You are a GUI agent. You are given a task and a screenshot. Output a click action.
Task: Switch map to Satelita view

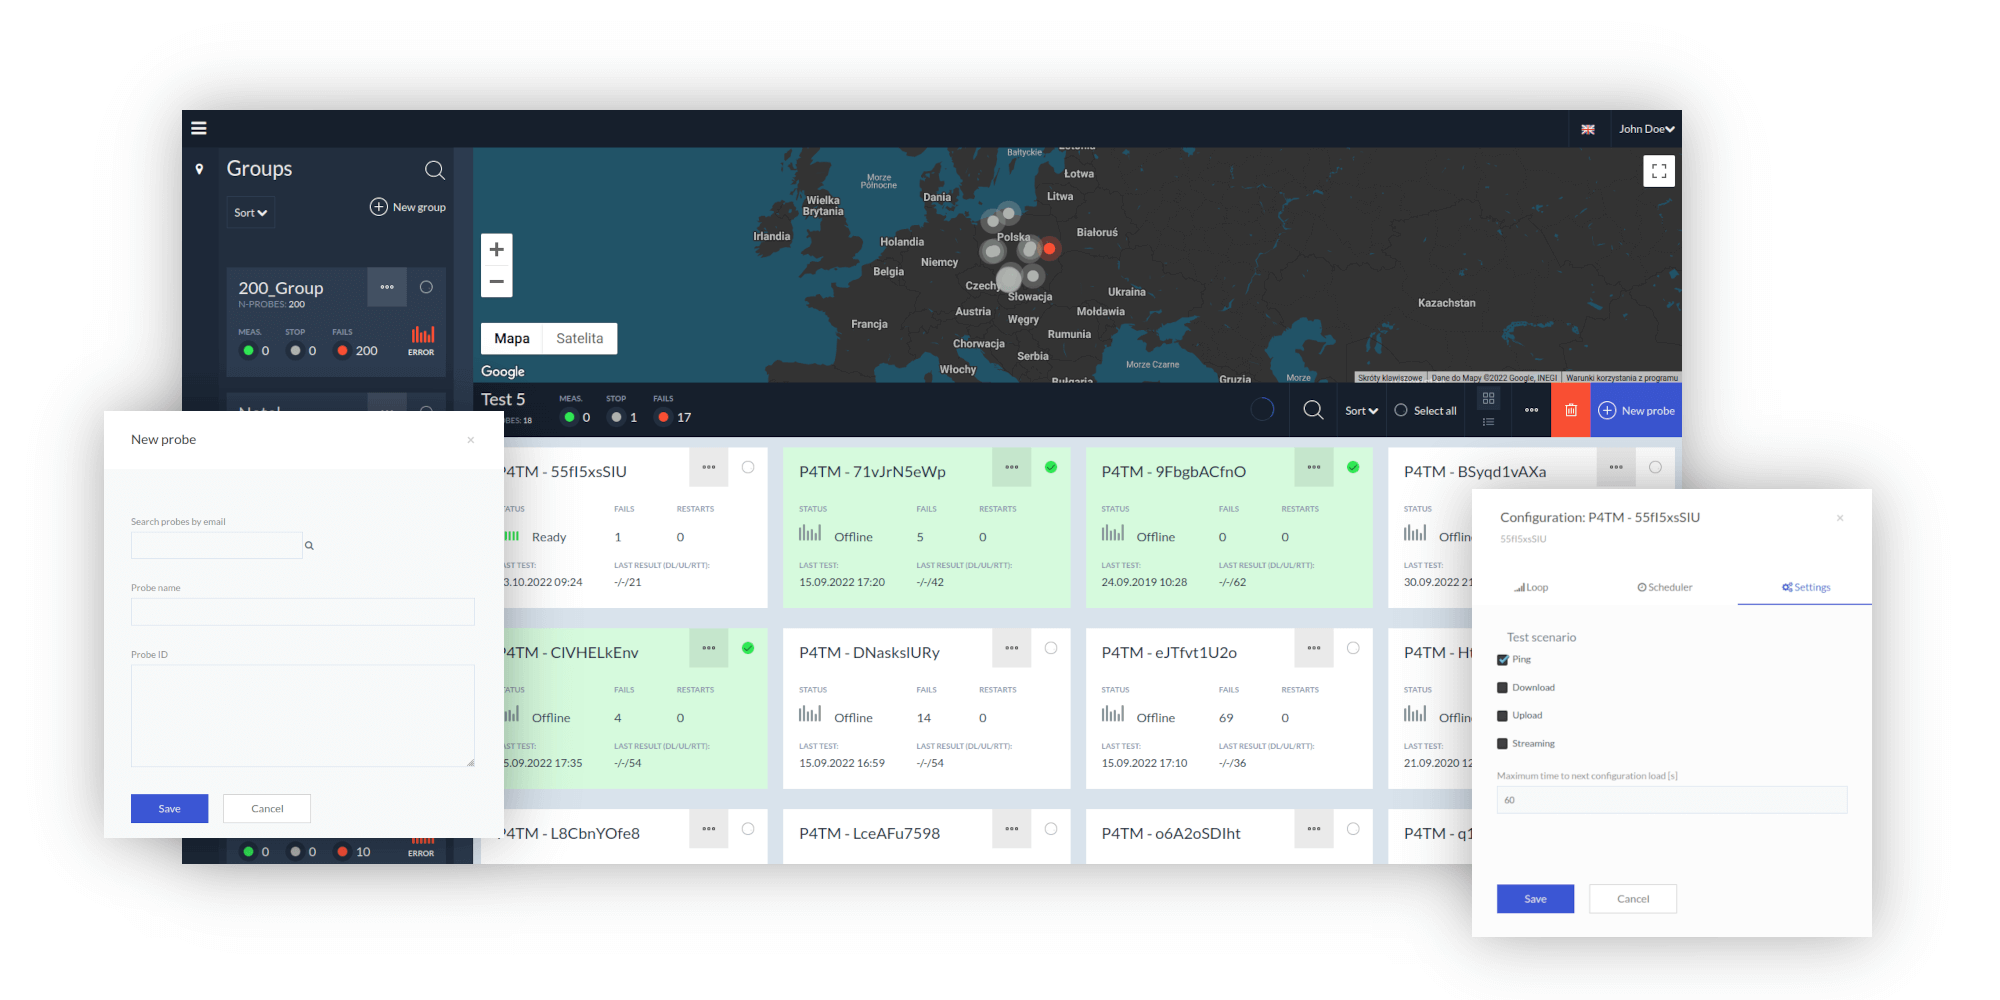click(x=579, y=339)
